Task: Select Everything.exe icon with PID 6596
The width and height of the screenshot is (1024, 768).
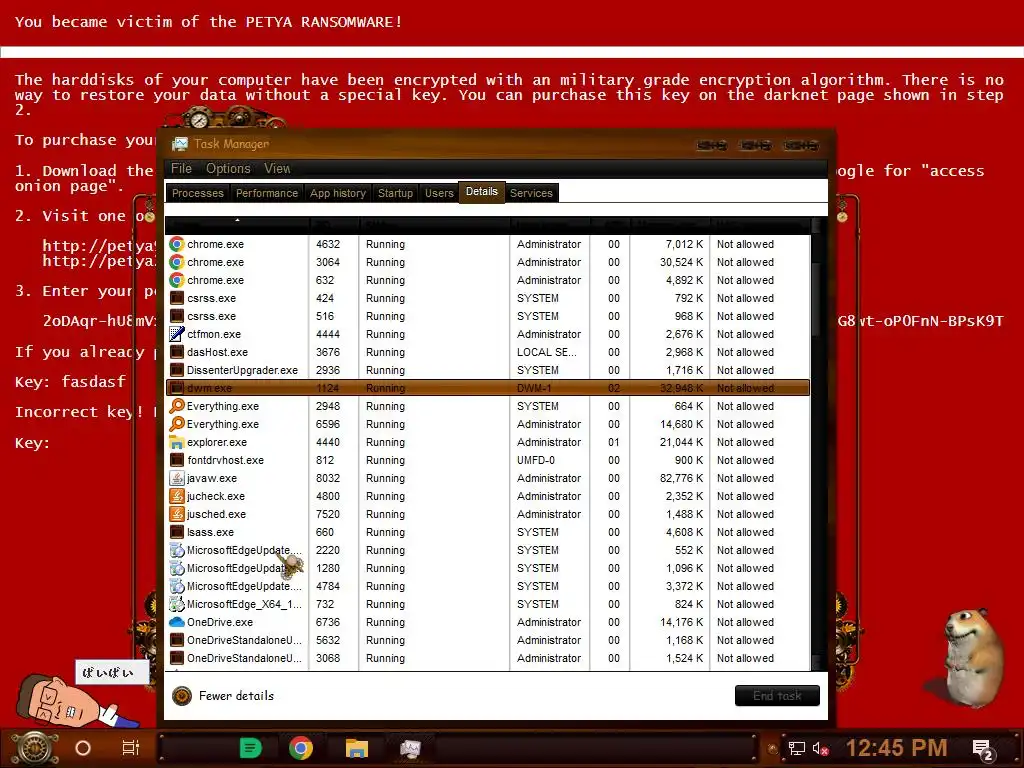Action: [x=176, y=424]
